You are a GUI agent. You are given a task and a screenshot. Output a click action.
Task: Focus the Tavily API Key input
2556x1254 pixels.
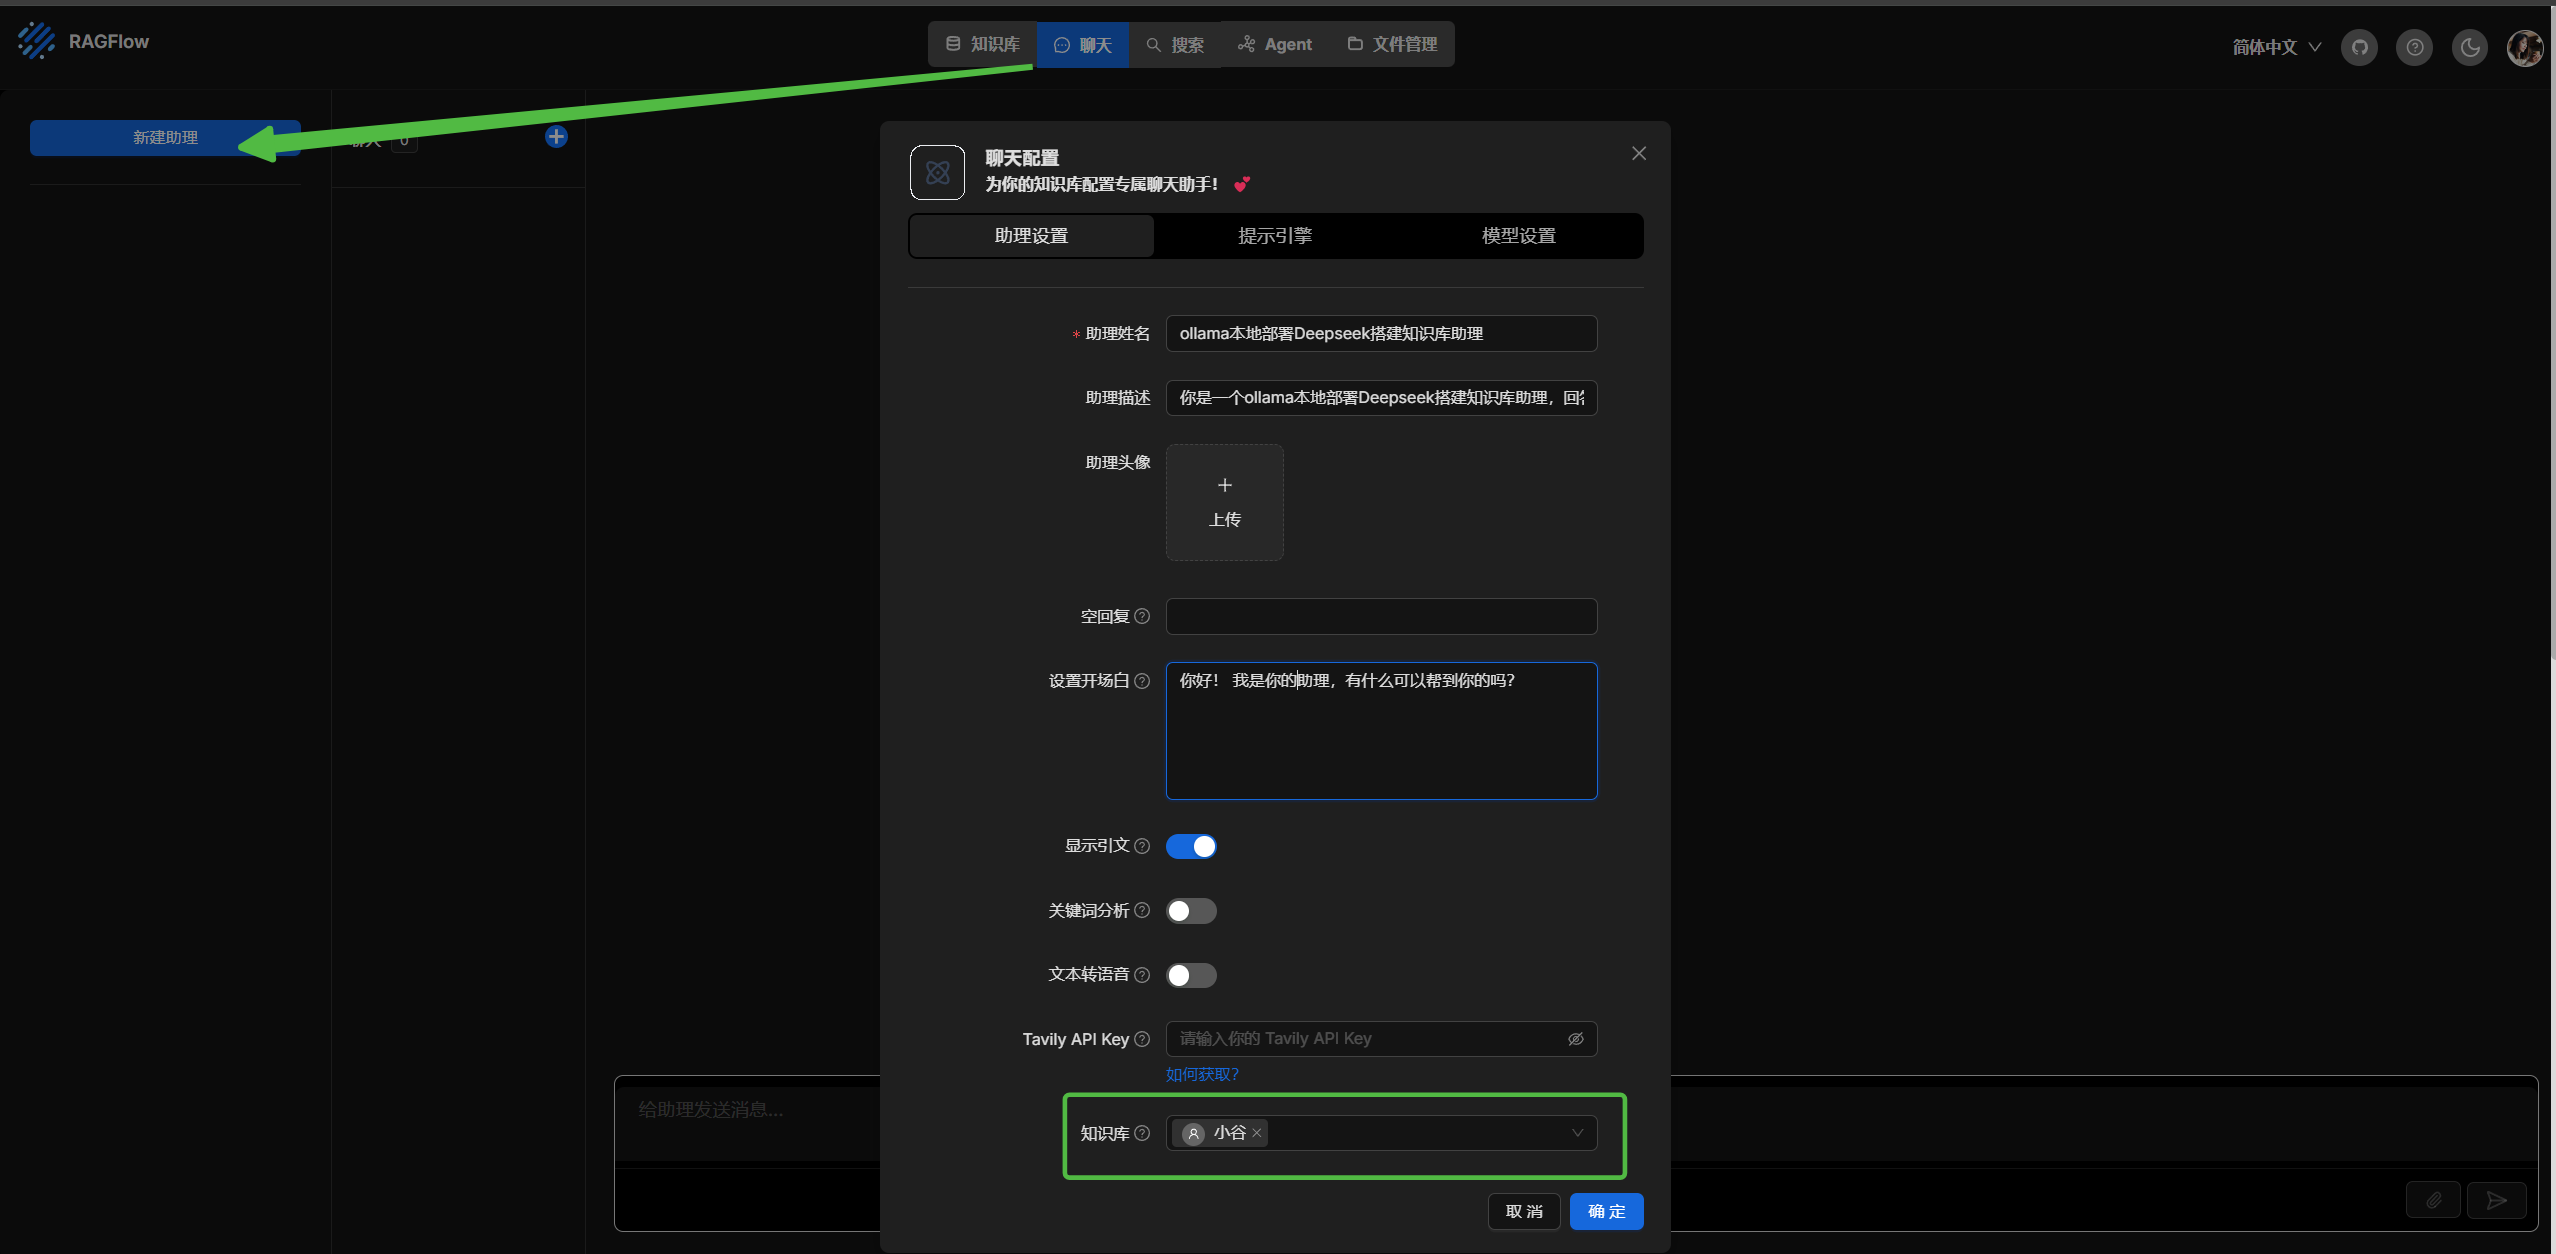coord(1366,1039)
